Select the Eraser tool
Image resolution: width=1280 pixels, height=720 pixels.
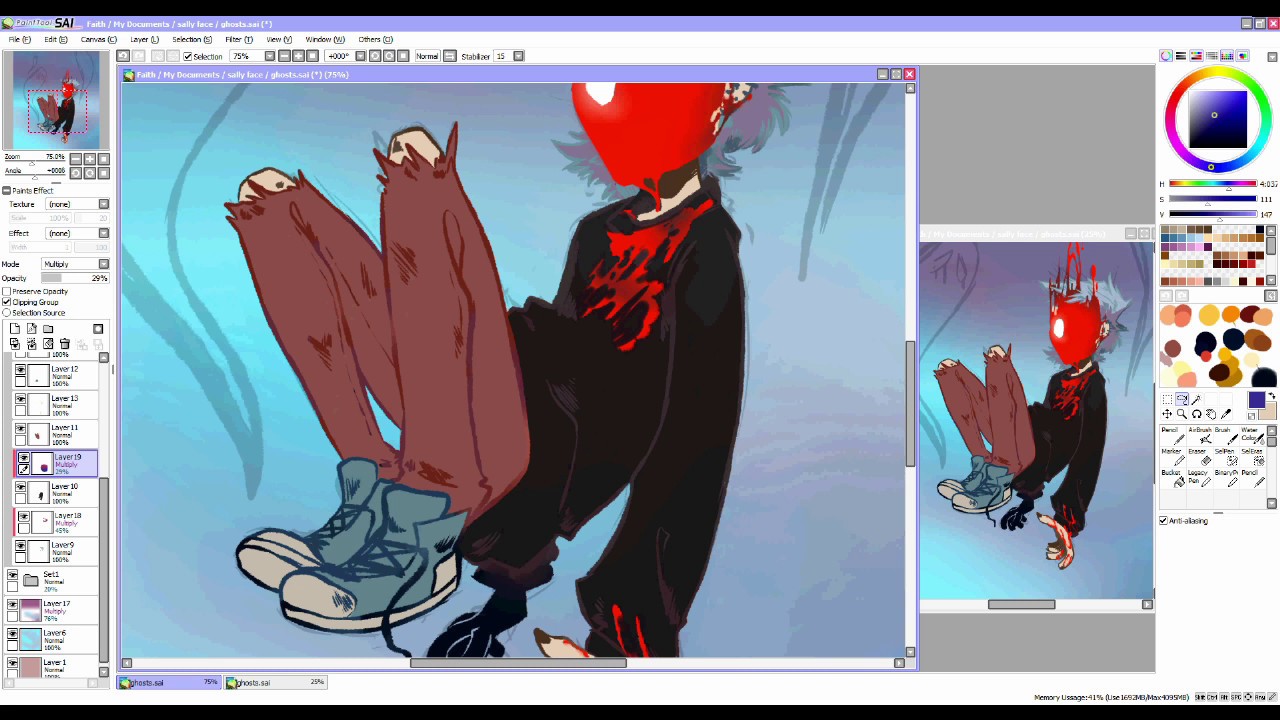coord(1199,457)
